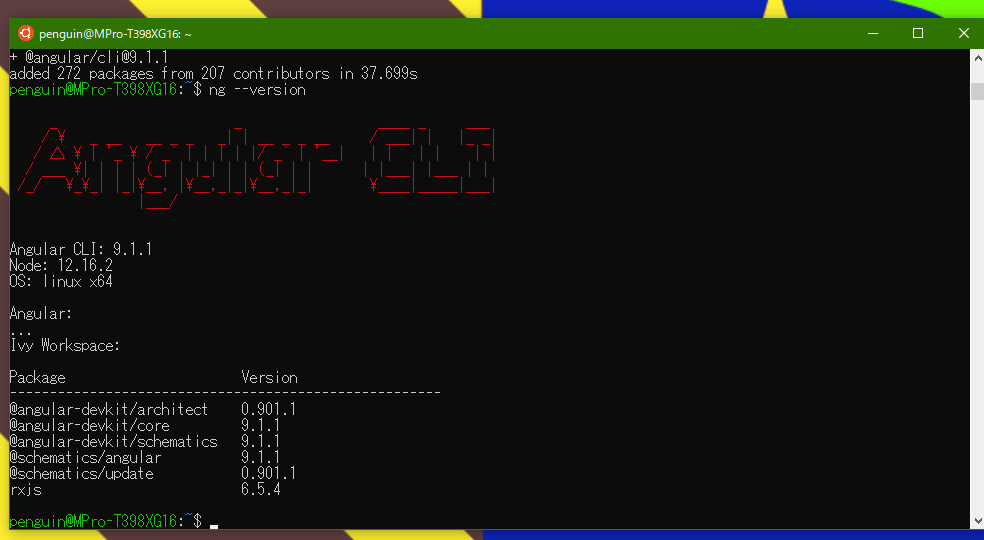Click the window title text penguin@MPro-T398XG16: ~
984x540 pixels.
[115, 34]
